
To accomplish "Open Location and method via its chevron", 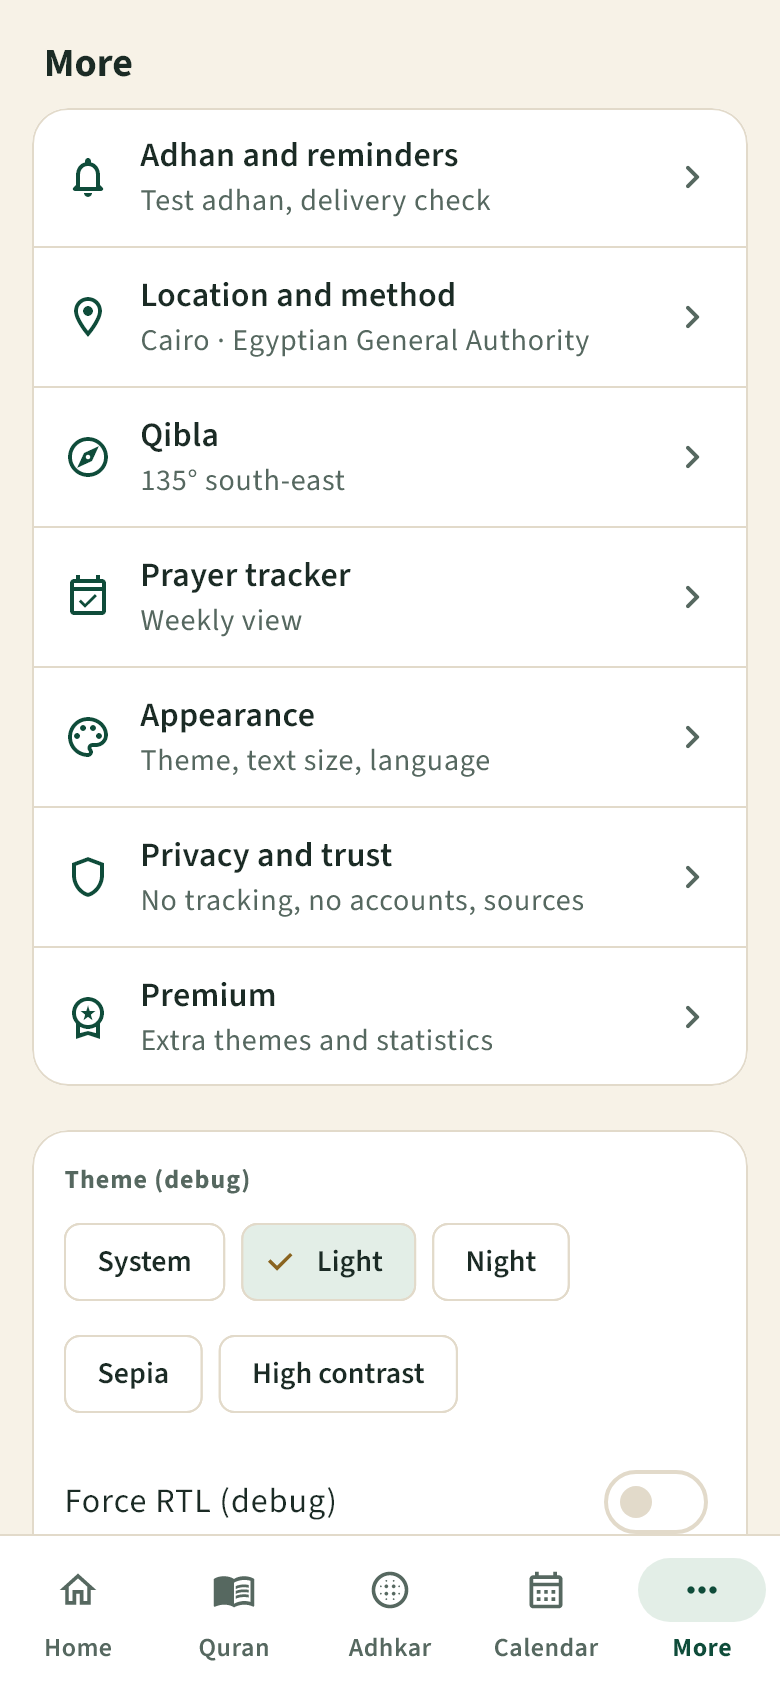I will coord(692,317).
